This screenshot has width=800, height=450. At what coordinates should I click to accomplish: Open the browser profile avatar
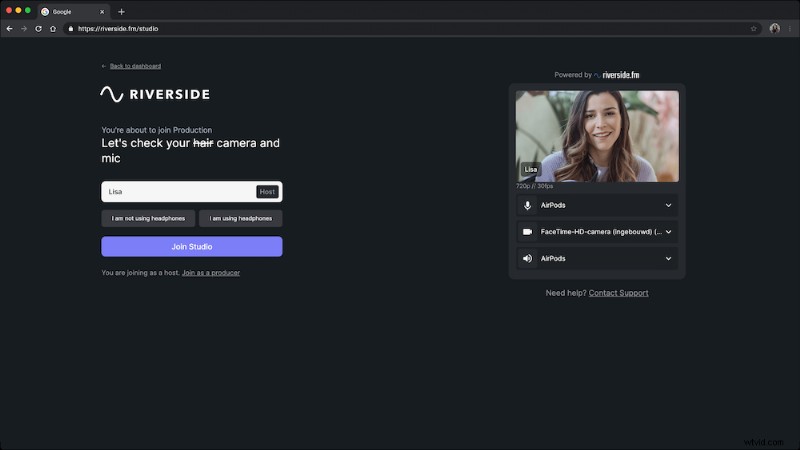coord(774,28)
